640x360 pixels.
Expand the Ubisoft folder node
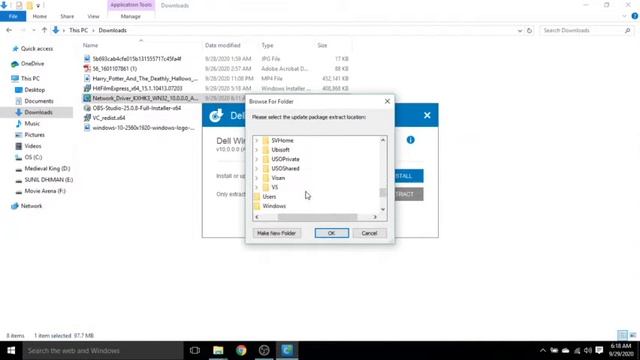click(x=257, y=150)
